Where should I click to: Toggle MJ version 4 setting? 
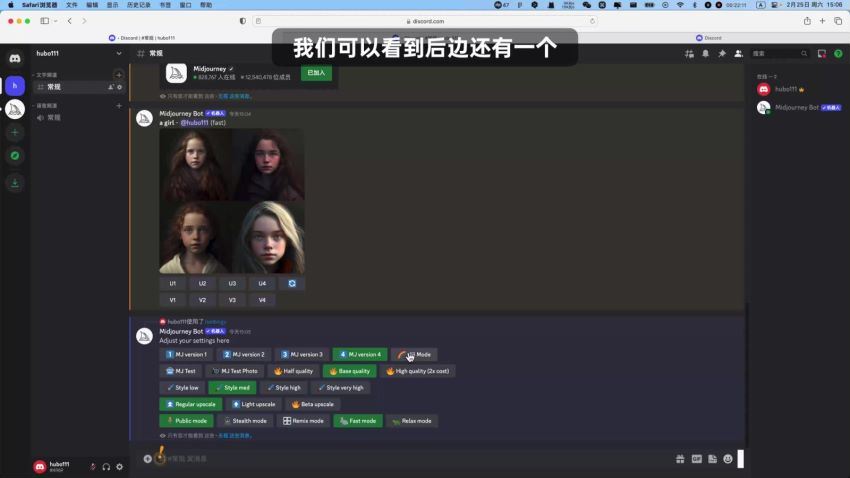pos(360,354)
